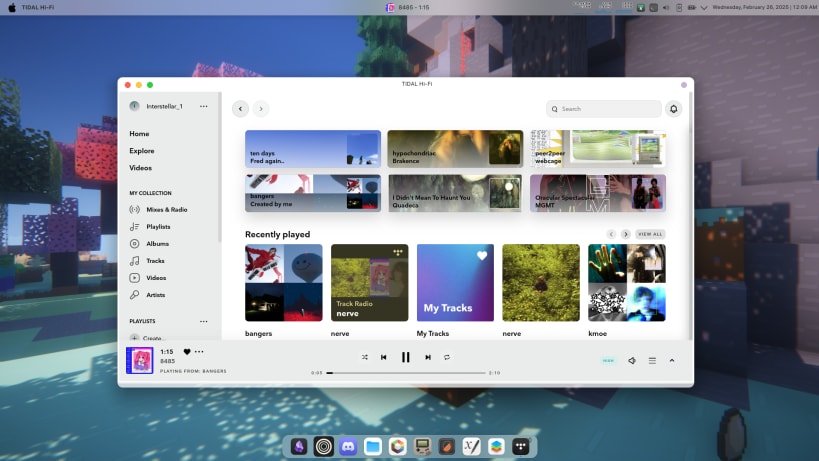This screenshot has width=819, height=461.
Task: Open the concentric circles dock app
Action: [323, 446]
